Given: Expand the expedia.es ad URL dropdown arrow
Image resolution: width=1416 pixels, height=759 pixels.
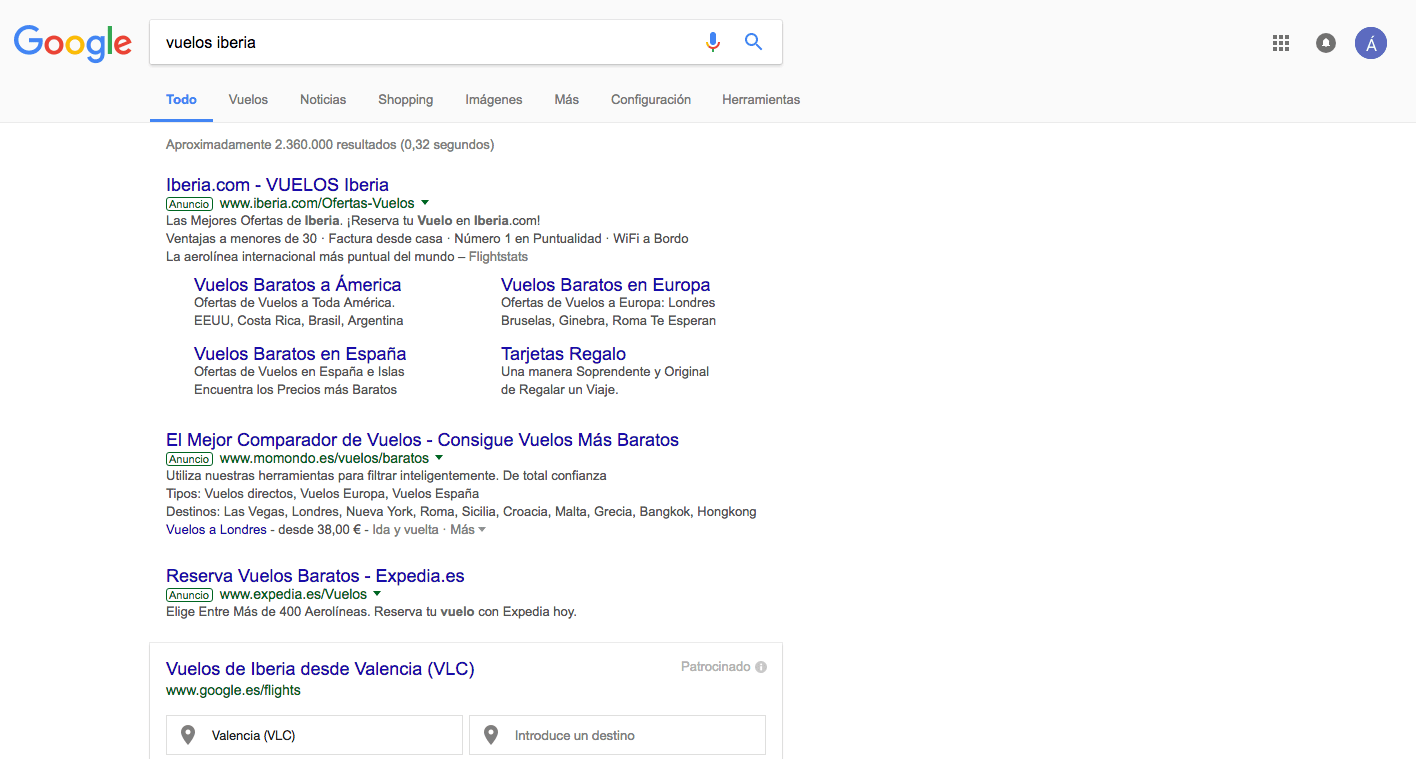Looking at the screenshot, I should pyautogui.click(x=377, y=594).
